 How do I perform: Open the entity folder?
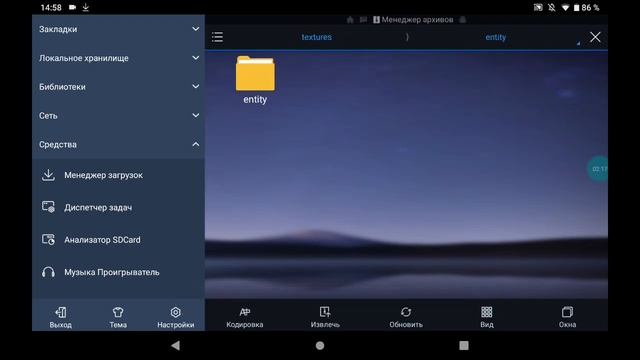coord(255,80)
